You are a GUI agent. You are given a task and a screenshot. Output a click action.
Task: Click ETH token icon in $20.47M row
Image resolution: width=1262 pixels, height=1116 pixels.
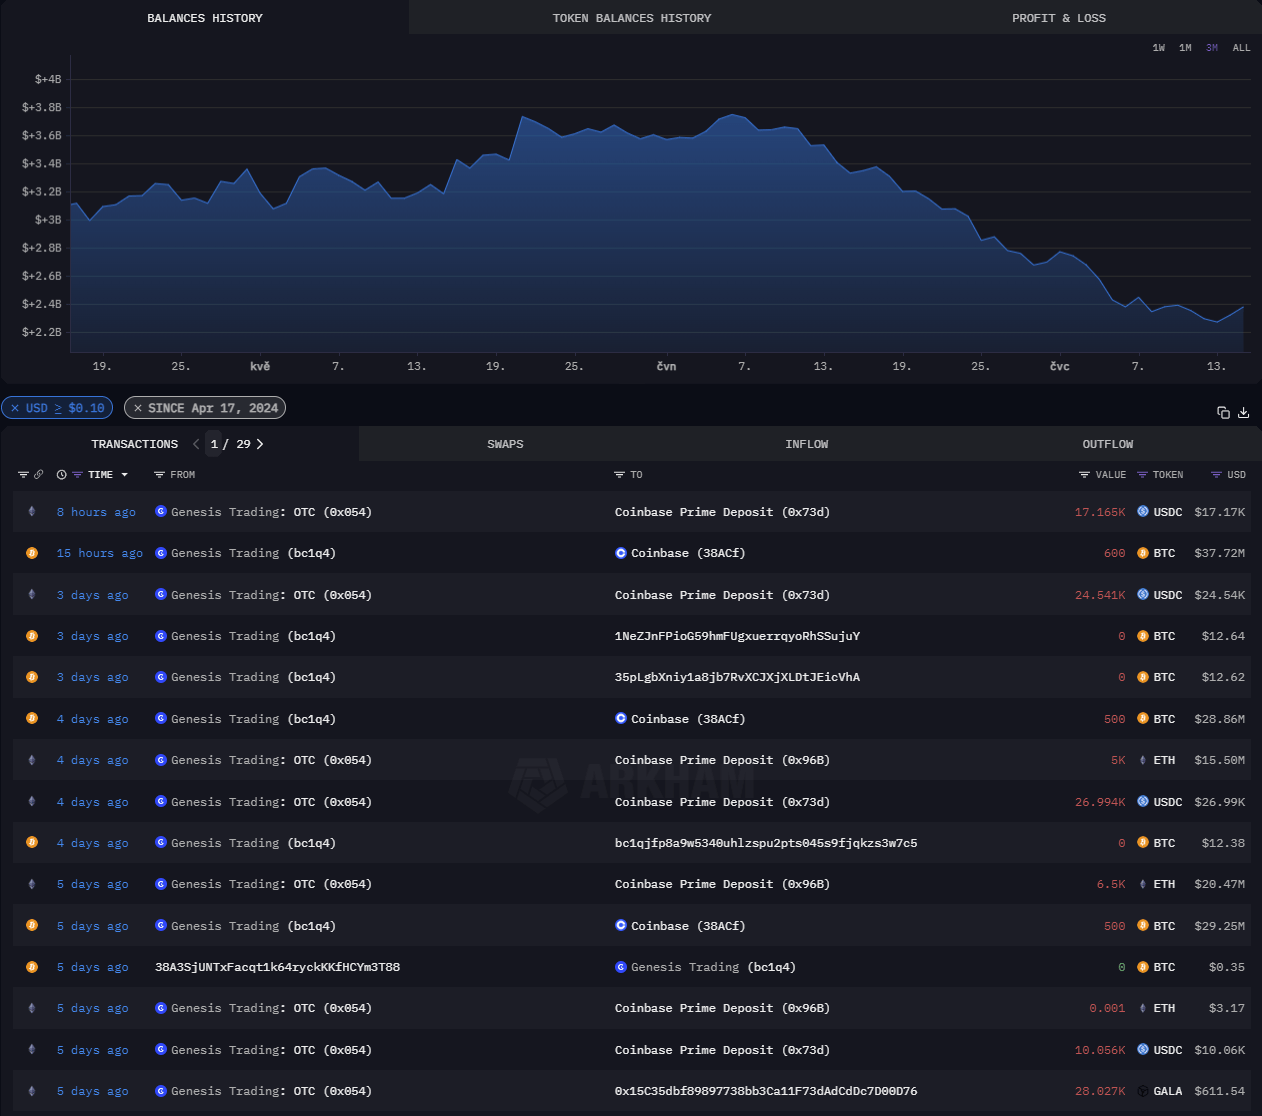[1143, 884]
